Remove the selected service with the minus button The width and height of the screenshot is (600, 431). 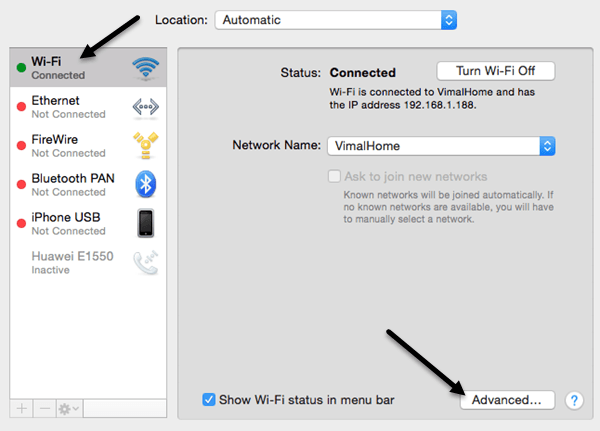tap(45, 409)
